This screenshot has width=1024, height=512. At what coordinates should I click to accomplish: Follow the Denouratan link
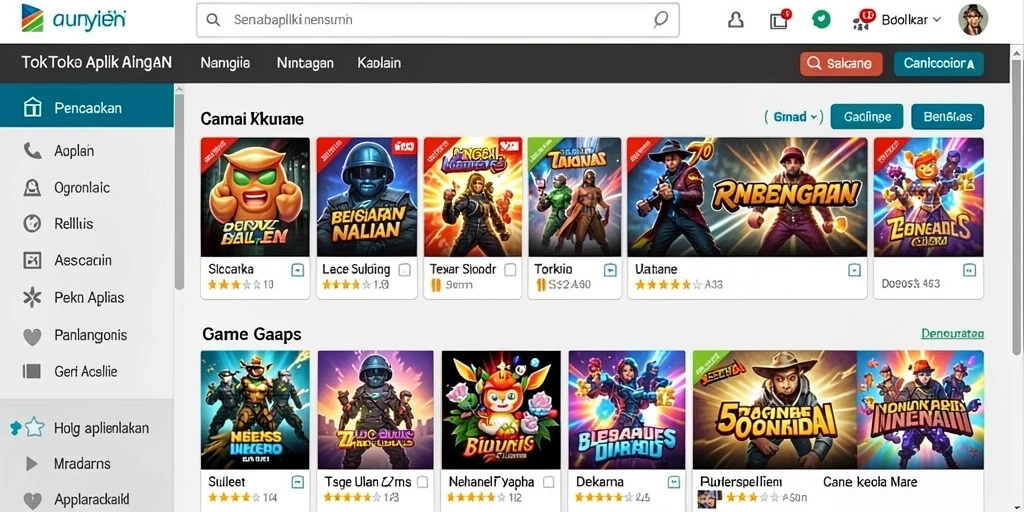pos(952,334)
